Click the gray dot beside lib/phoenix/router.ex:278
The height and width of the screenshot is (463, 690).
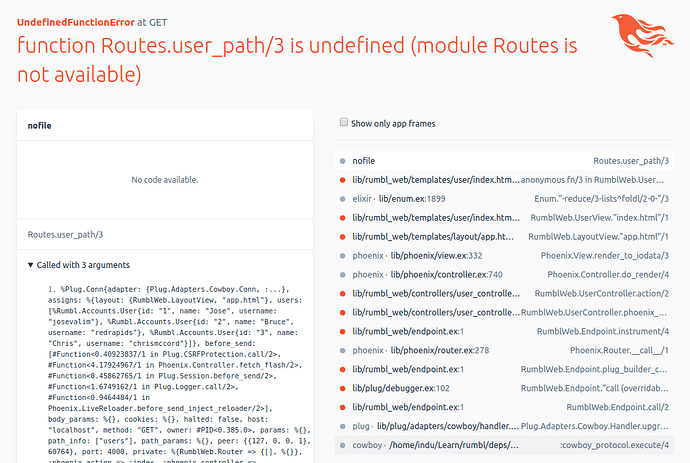(342, 350)
